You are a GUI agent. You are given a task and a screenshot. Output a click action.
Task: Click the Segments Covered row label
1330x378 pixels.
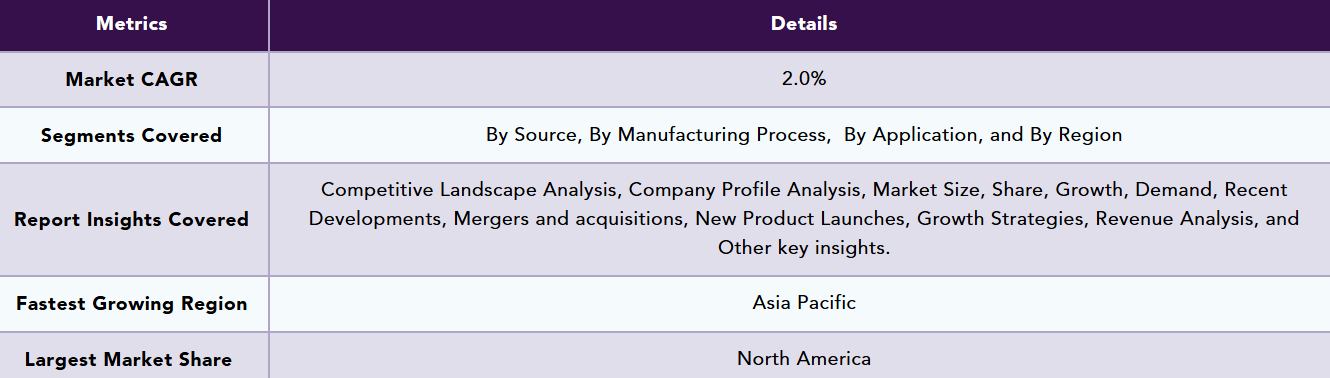[132, 135]
